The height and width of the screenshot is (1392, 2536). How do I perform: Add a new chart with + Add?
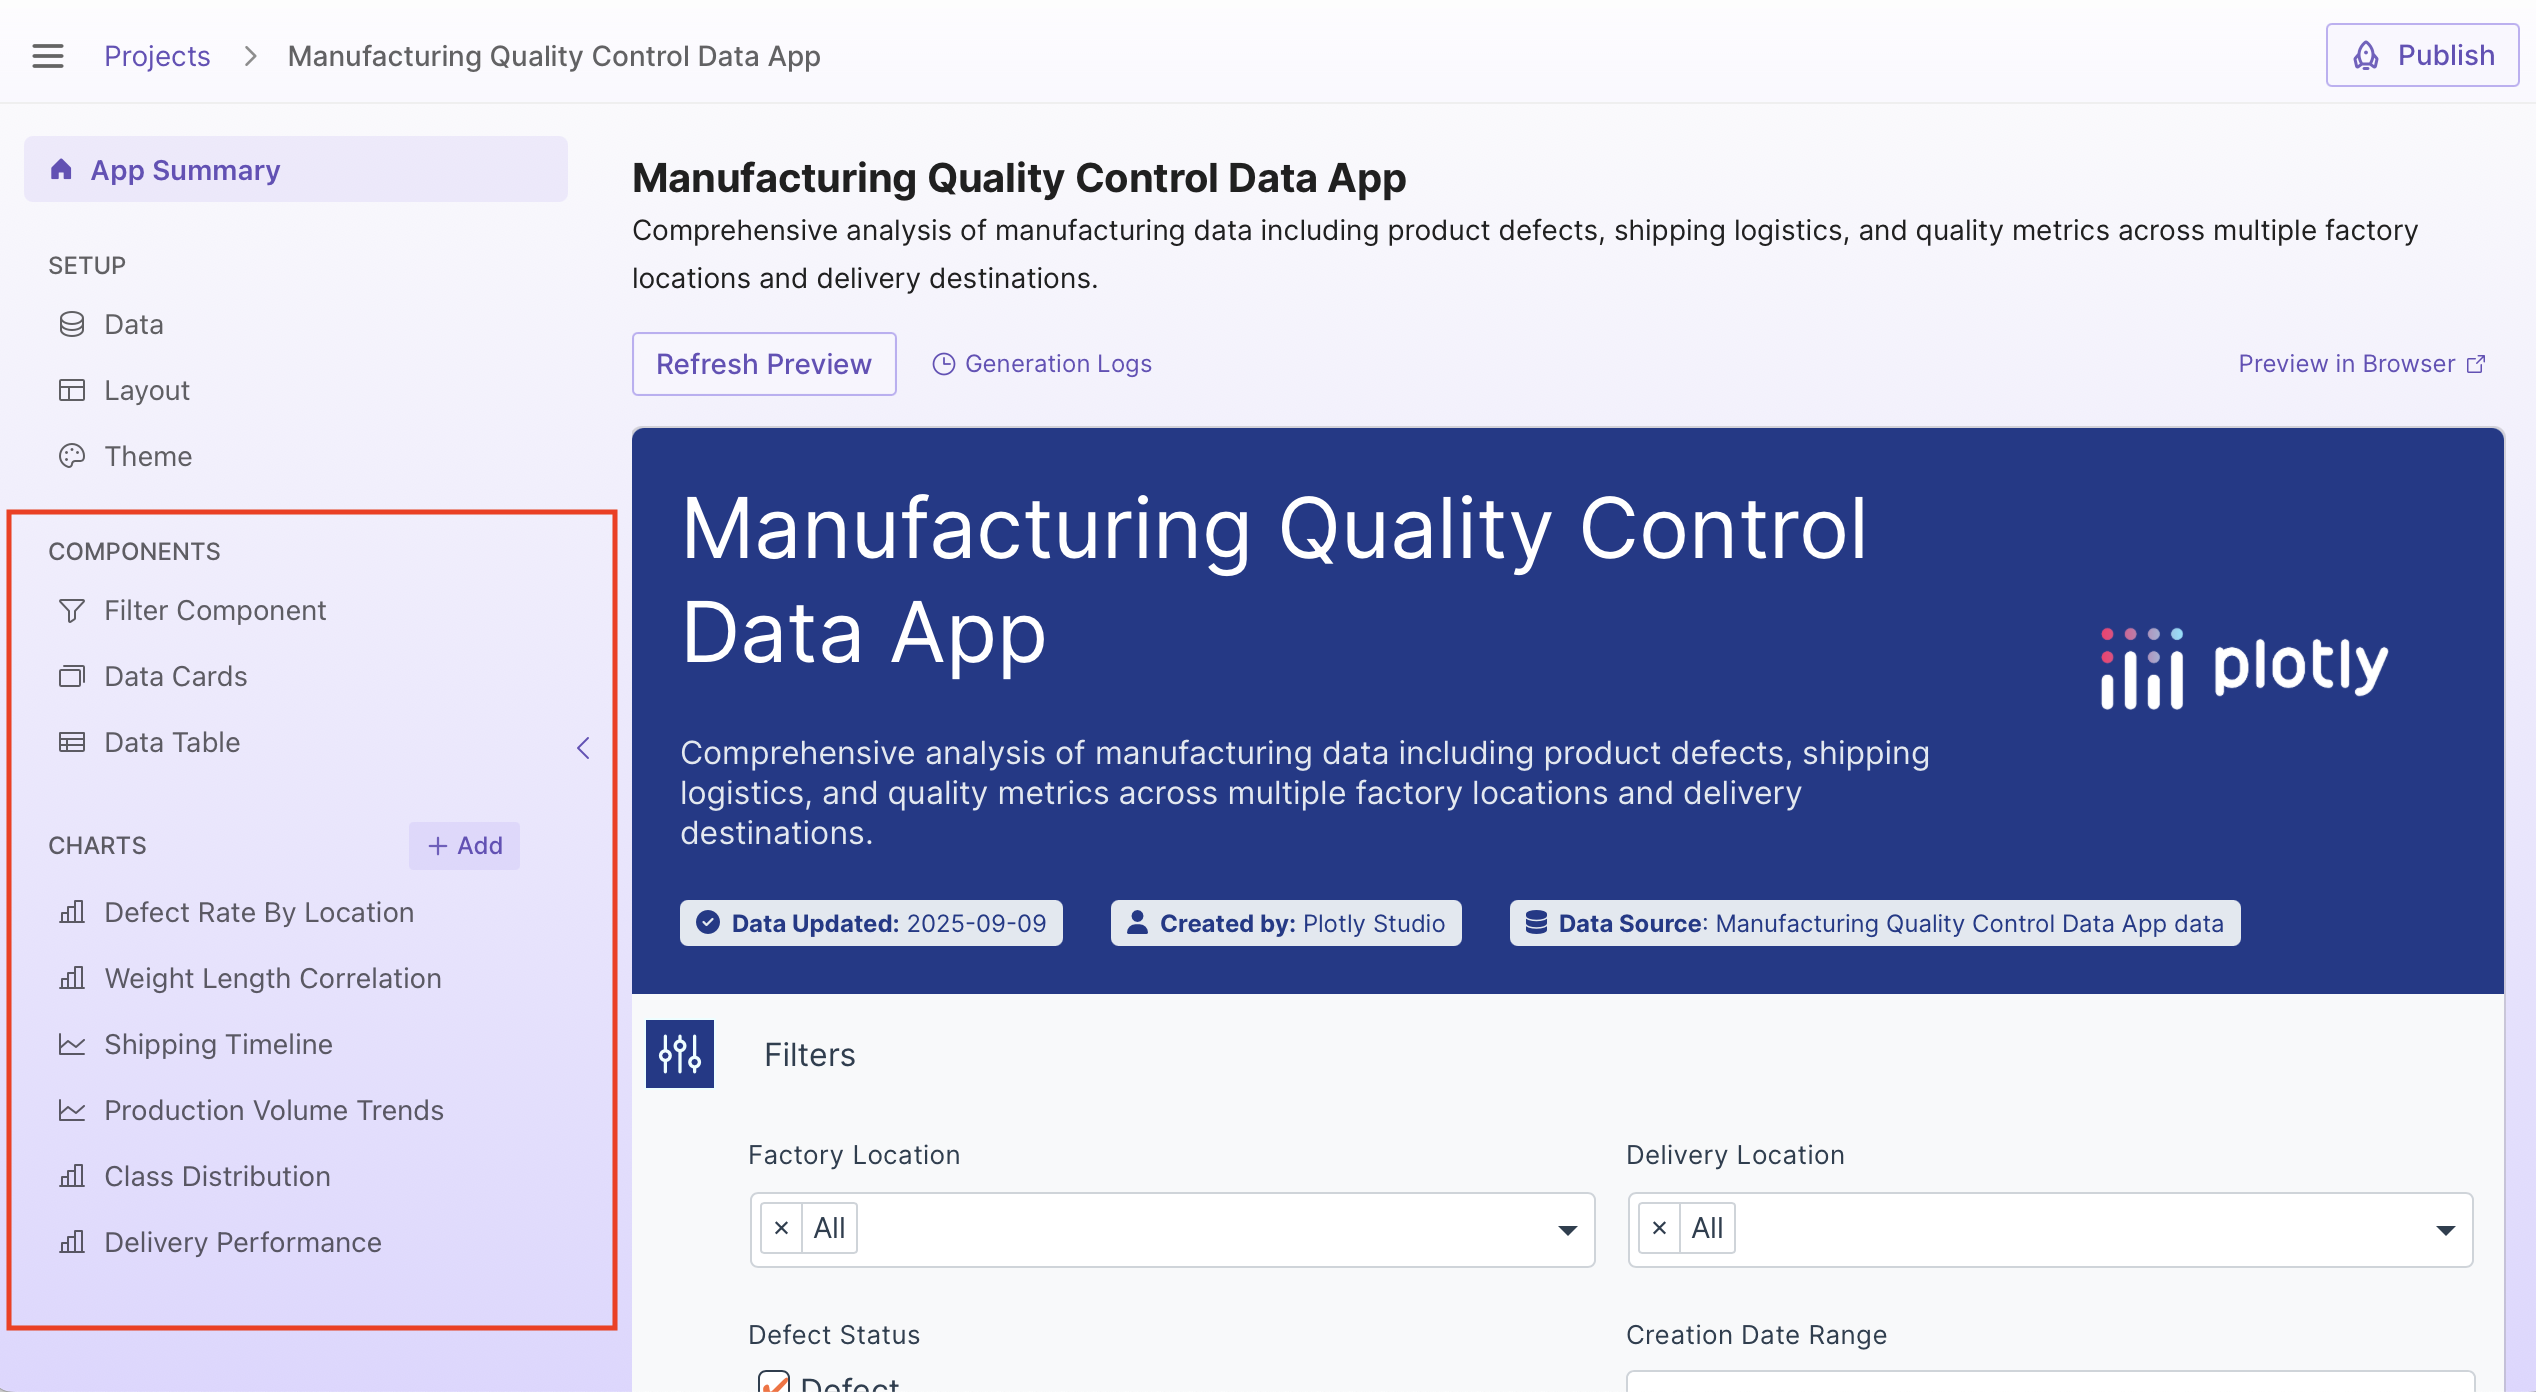(465, 846)
